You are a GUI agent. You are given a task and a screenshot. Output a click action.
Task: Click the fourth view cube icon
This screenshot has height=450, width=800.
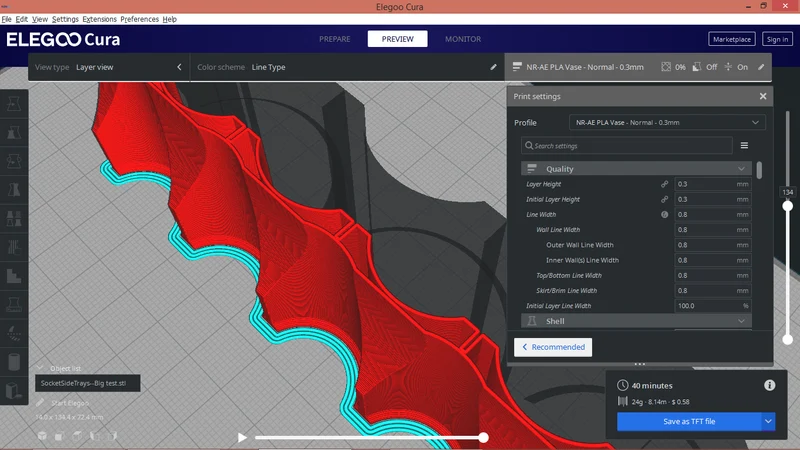click(x=94, y=436)
